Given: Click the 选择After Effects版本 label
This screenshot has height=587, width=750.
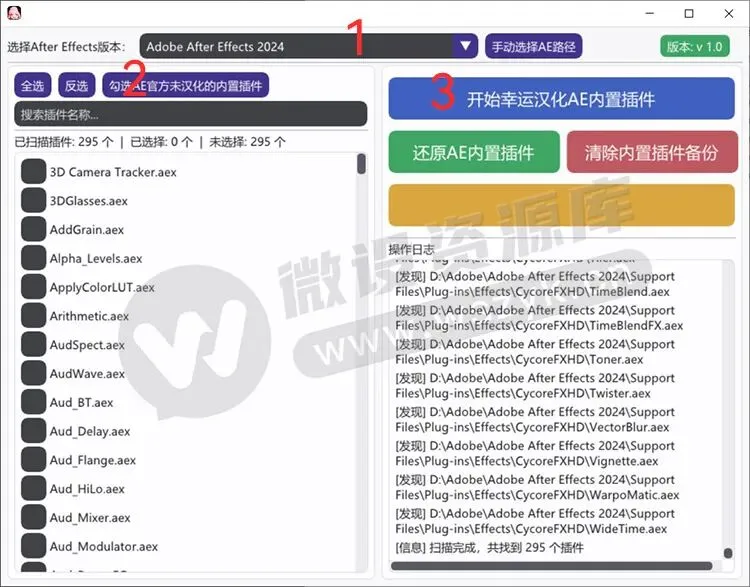Looking at the screenshot, I should click(x=66, y=47).
